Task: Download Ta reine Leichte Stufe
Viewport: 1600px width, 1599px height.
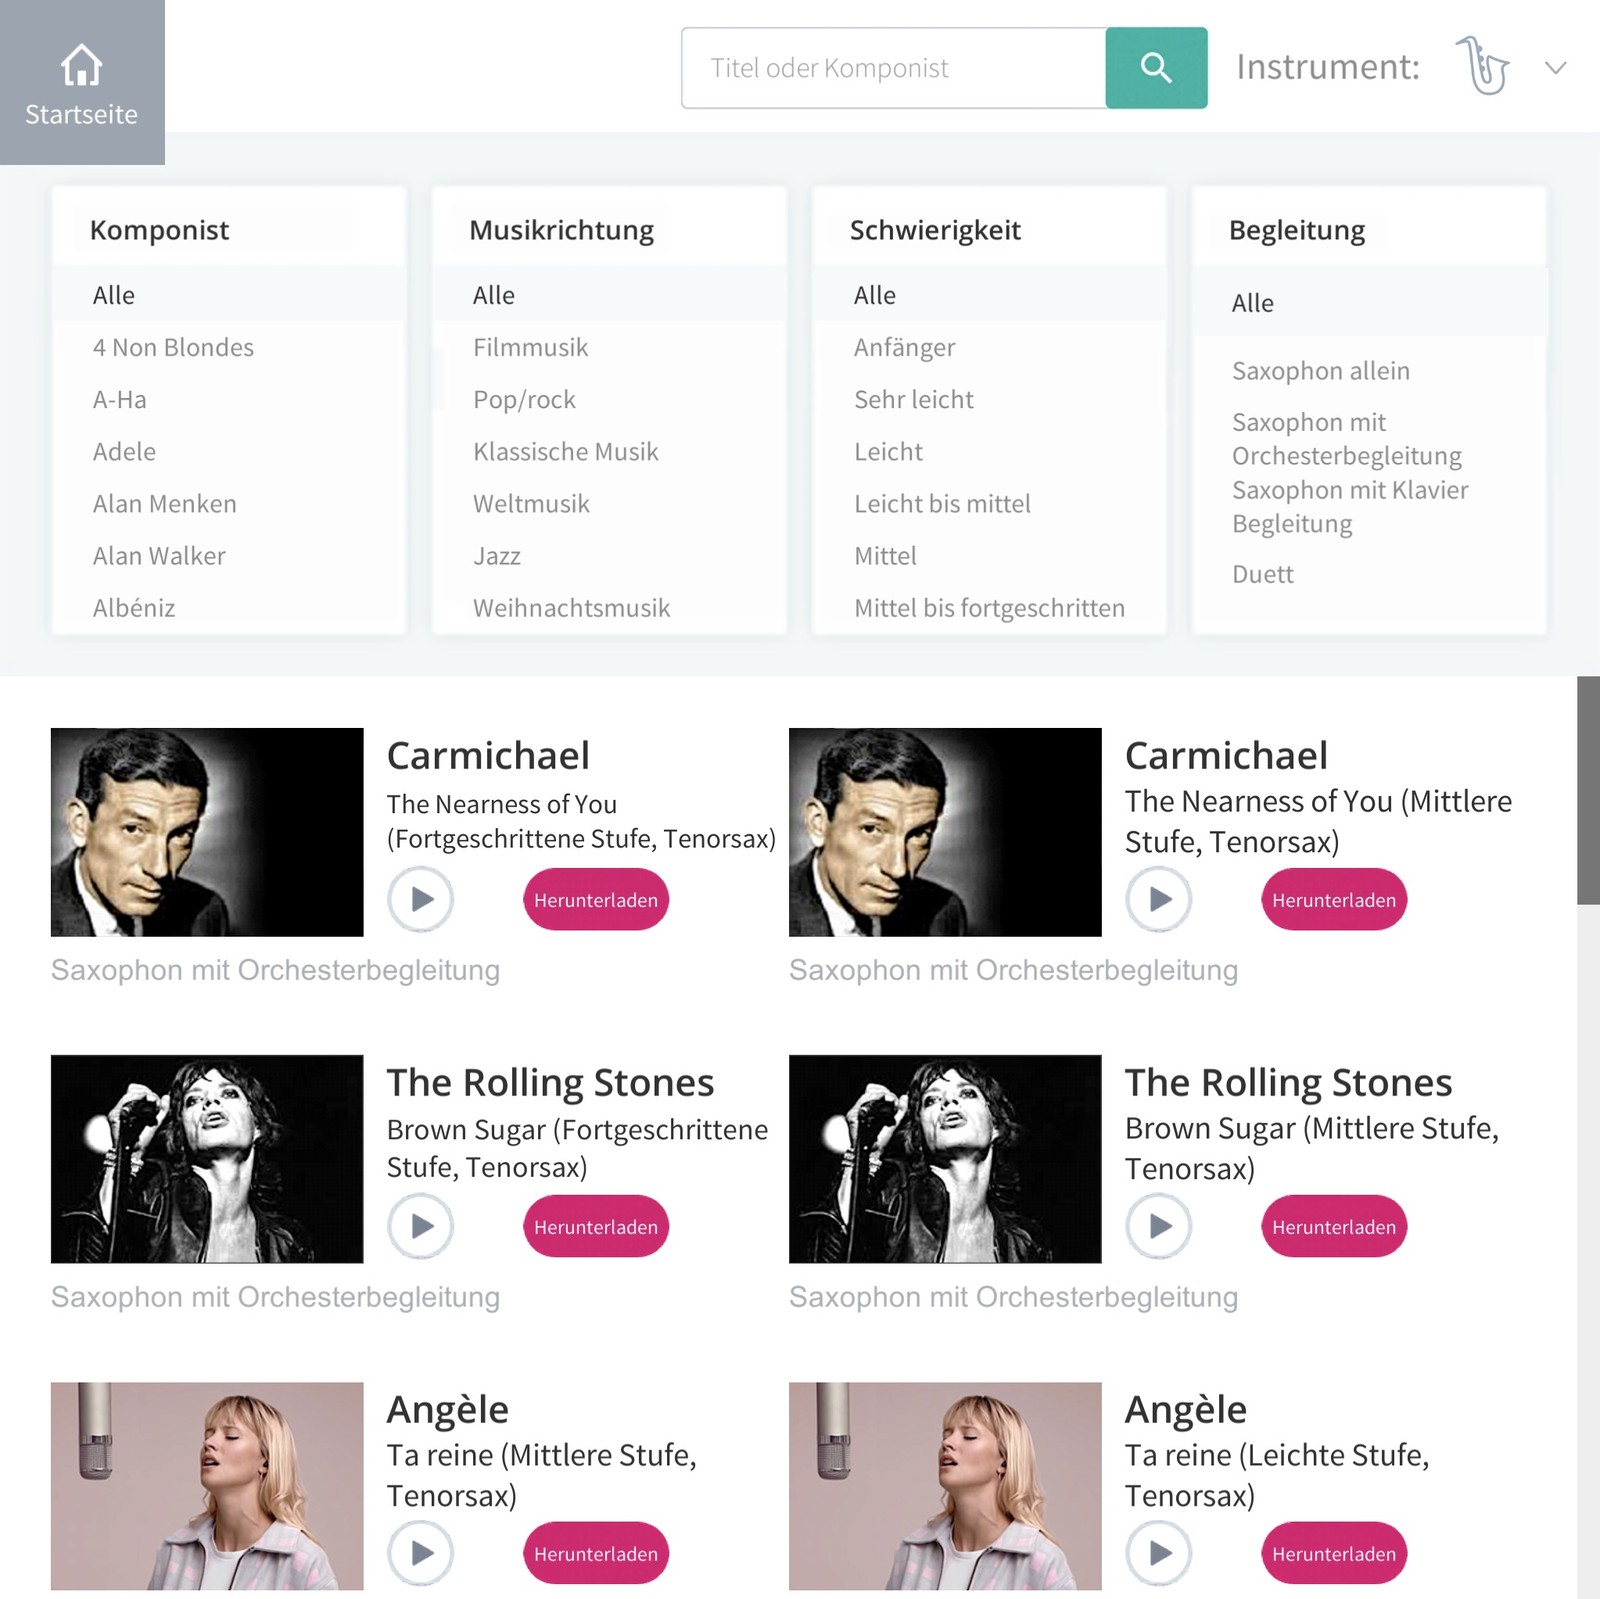Action: point(1334,1554)
